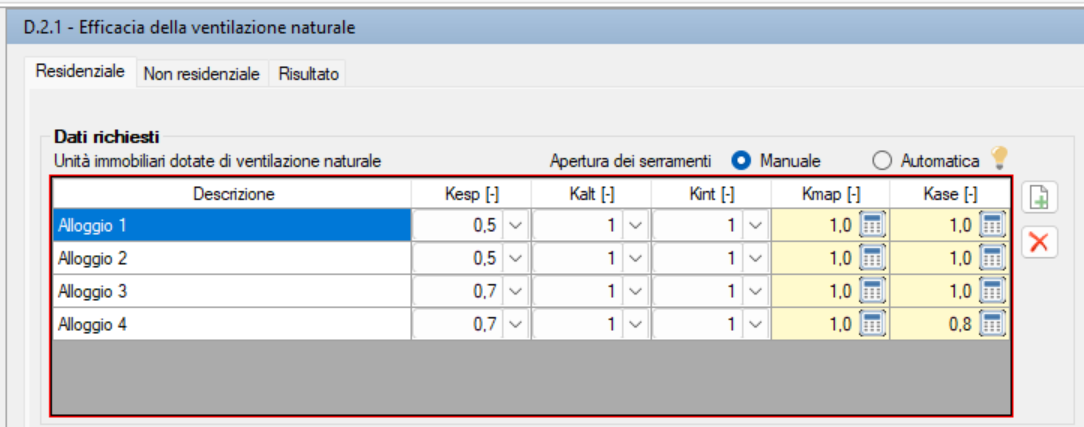Switch to the Non residenziale tab
This screenshot has width=1084, height=427.
click(202, 74)
